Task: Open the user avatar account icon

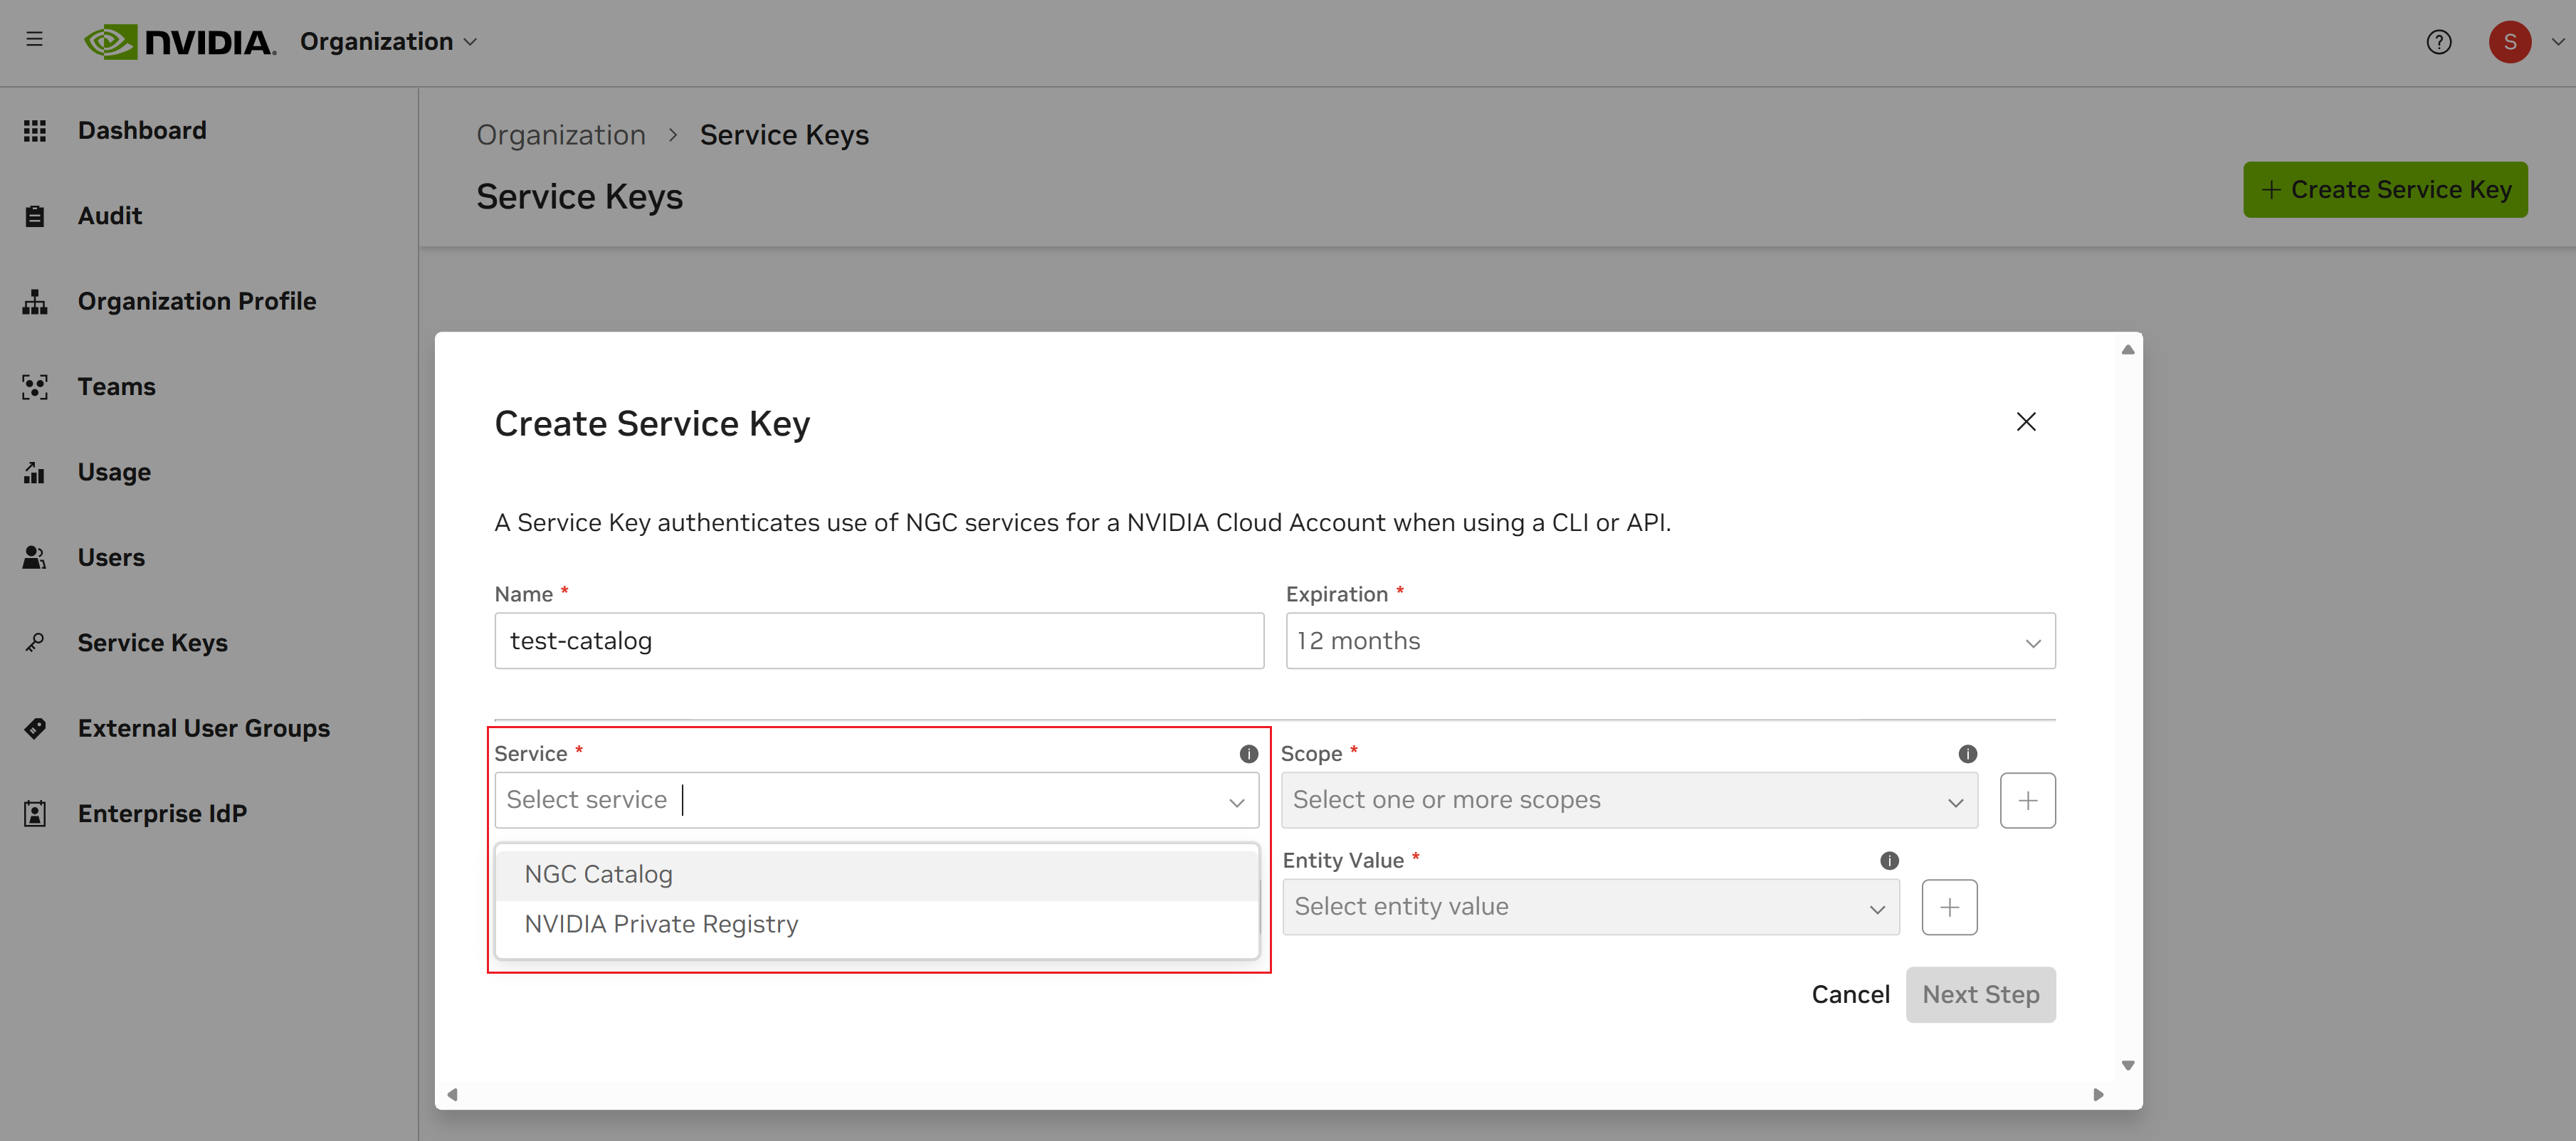Action: coord(2510,41)
